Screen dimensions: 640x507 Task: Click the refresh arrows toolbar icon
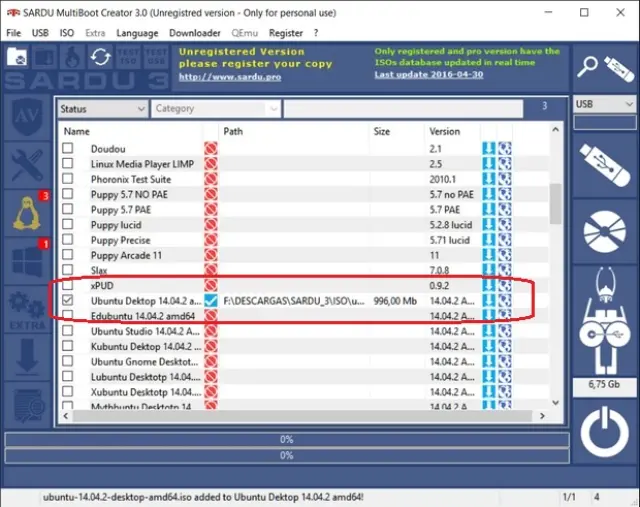[100, 57]
